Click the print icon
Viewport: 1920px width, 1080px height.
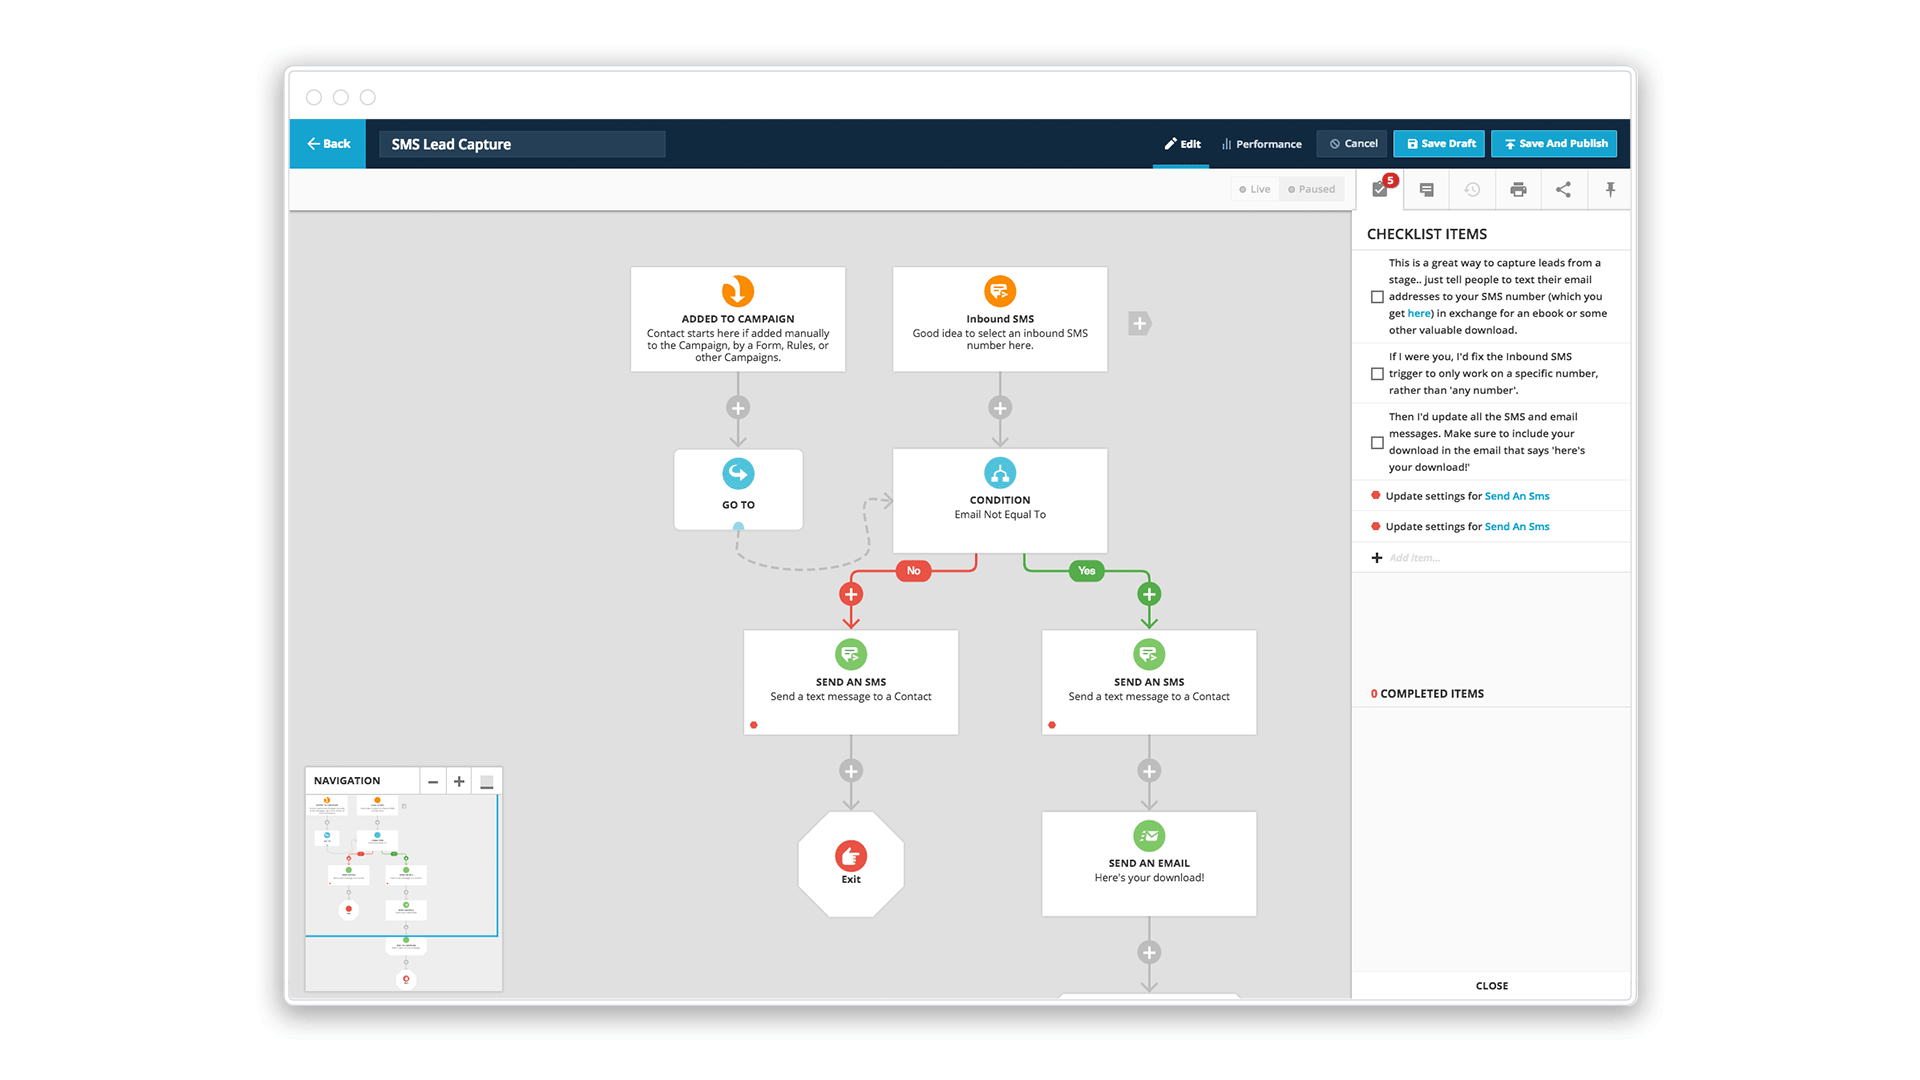(x=1518, y=190)
